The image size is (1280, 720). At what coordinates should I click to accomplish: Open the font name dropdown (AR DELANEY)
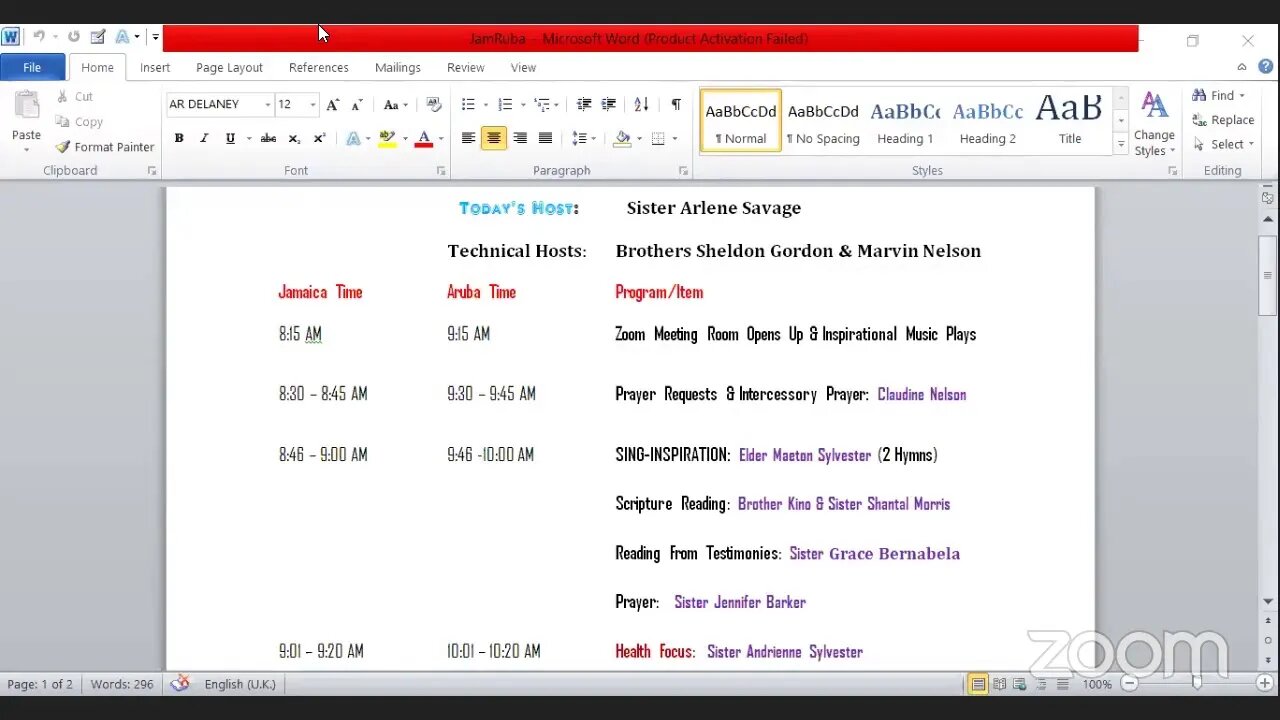pyautogui.click(x=268, y=104)
